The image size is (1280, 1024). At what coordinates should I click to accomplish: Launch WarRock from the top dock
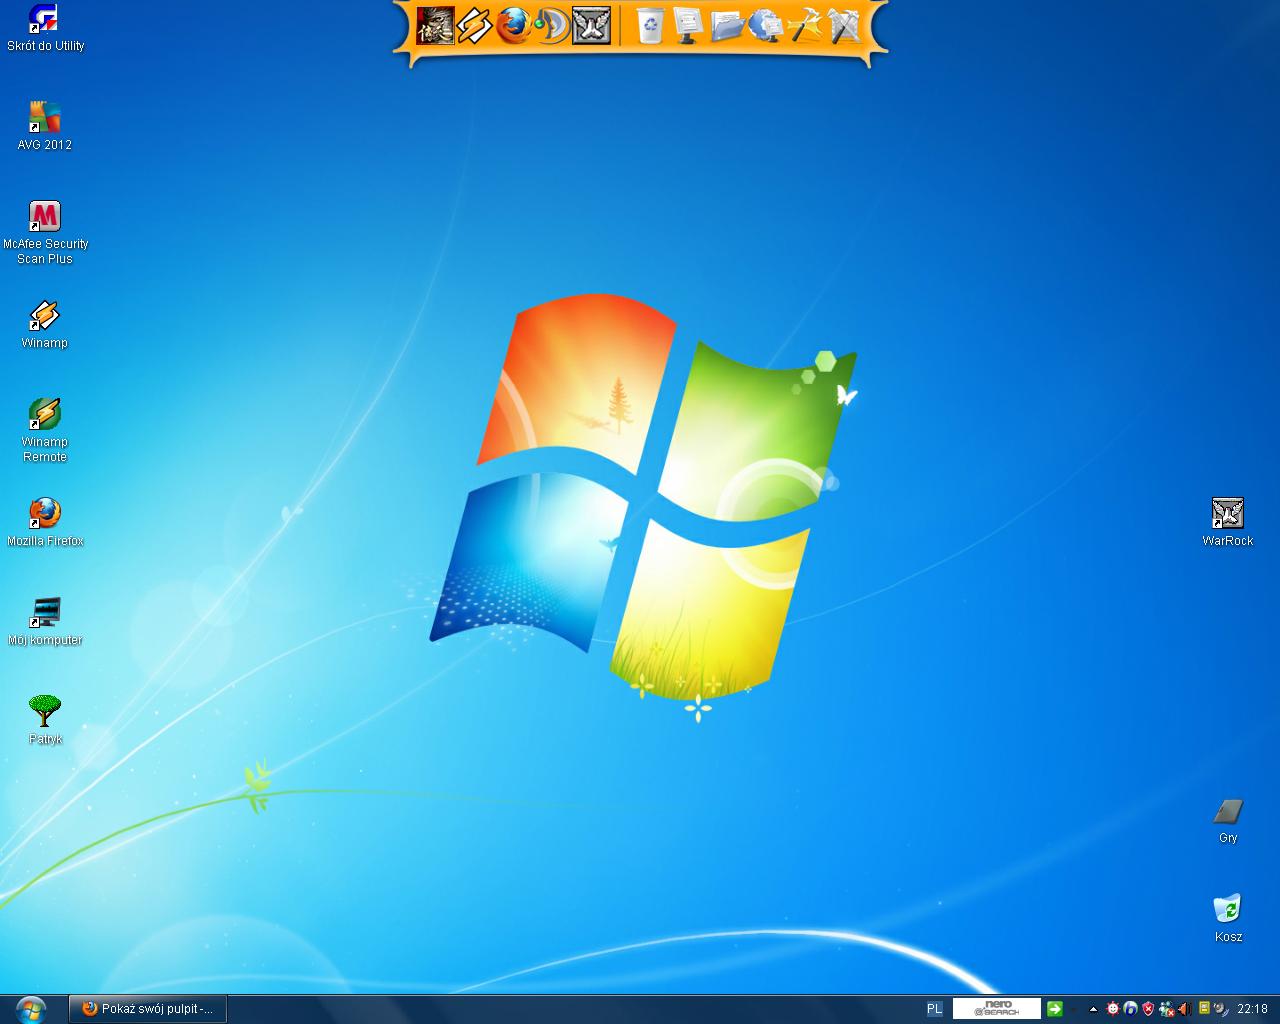tap(591, 25)
